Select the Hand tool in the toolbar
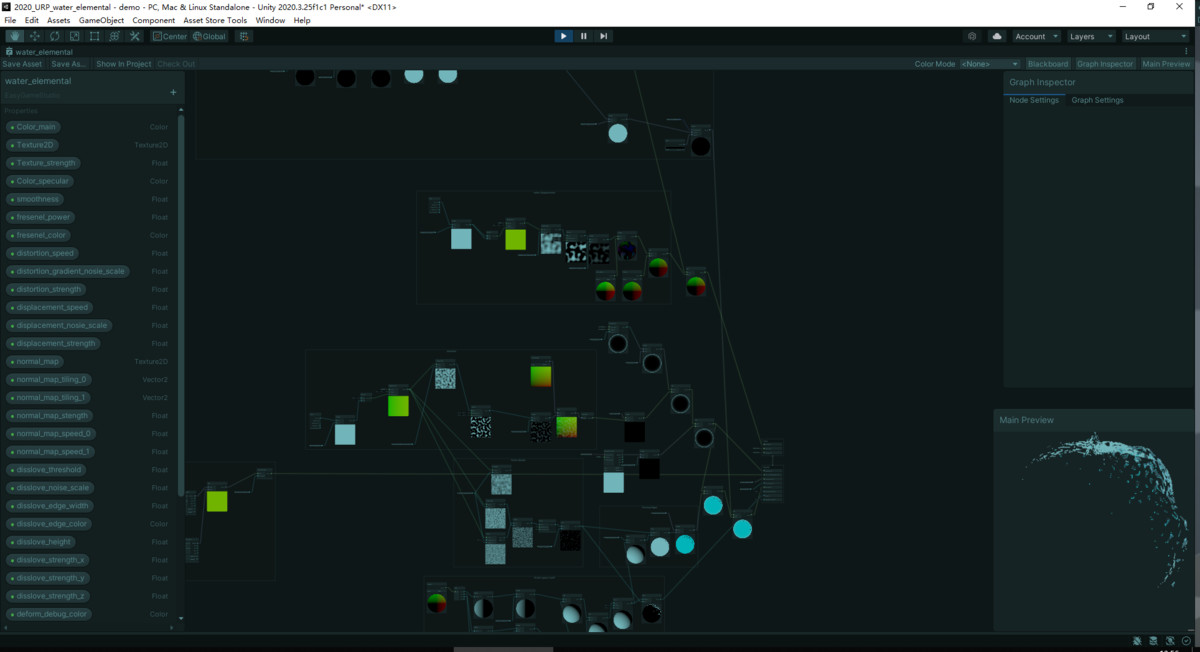Screen dimensions: 1200x652 tap(14, 35)
